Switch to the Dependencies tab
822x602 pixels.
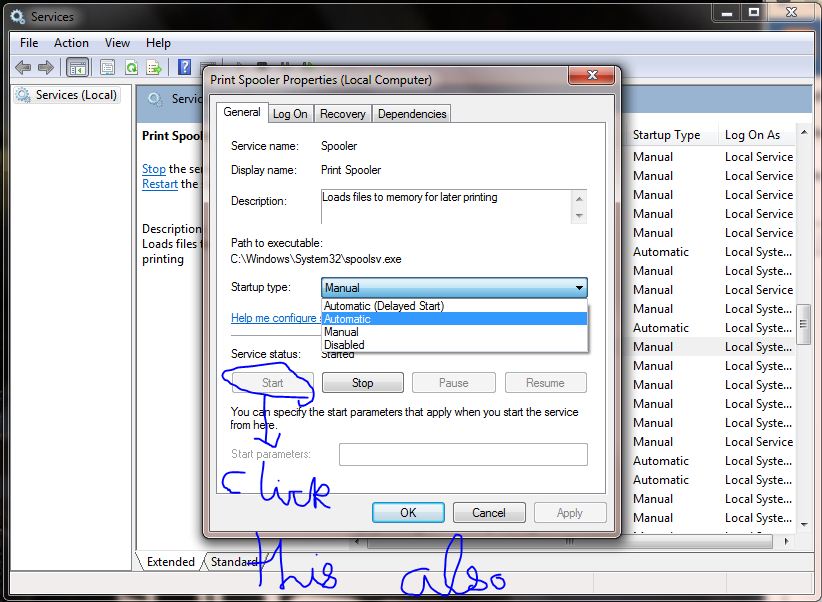pyautogui.click(x=411, y=113)
